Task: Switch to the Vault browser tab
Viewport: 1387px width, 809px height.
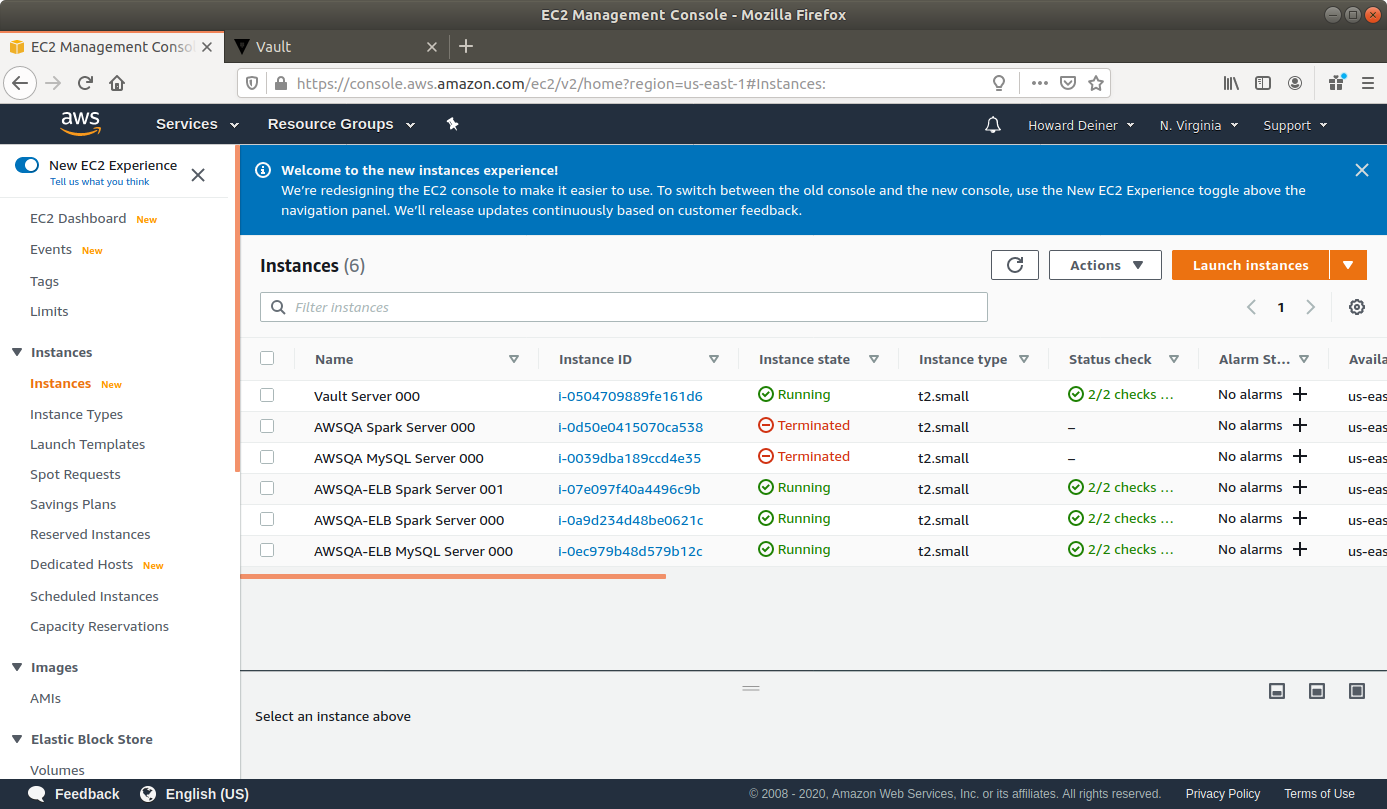Action: 335,46
